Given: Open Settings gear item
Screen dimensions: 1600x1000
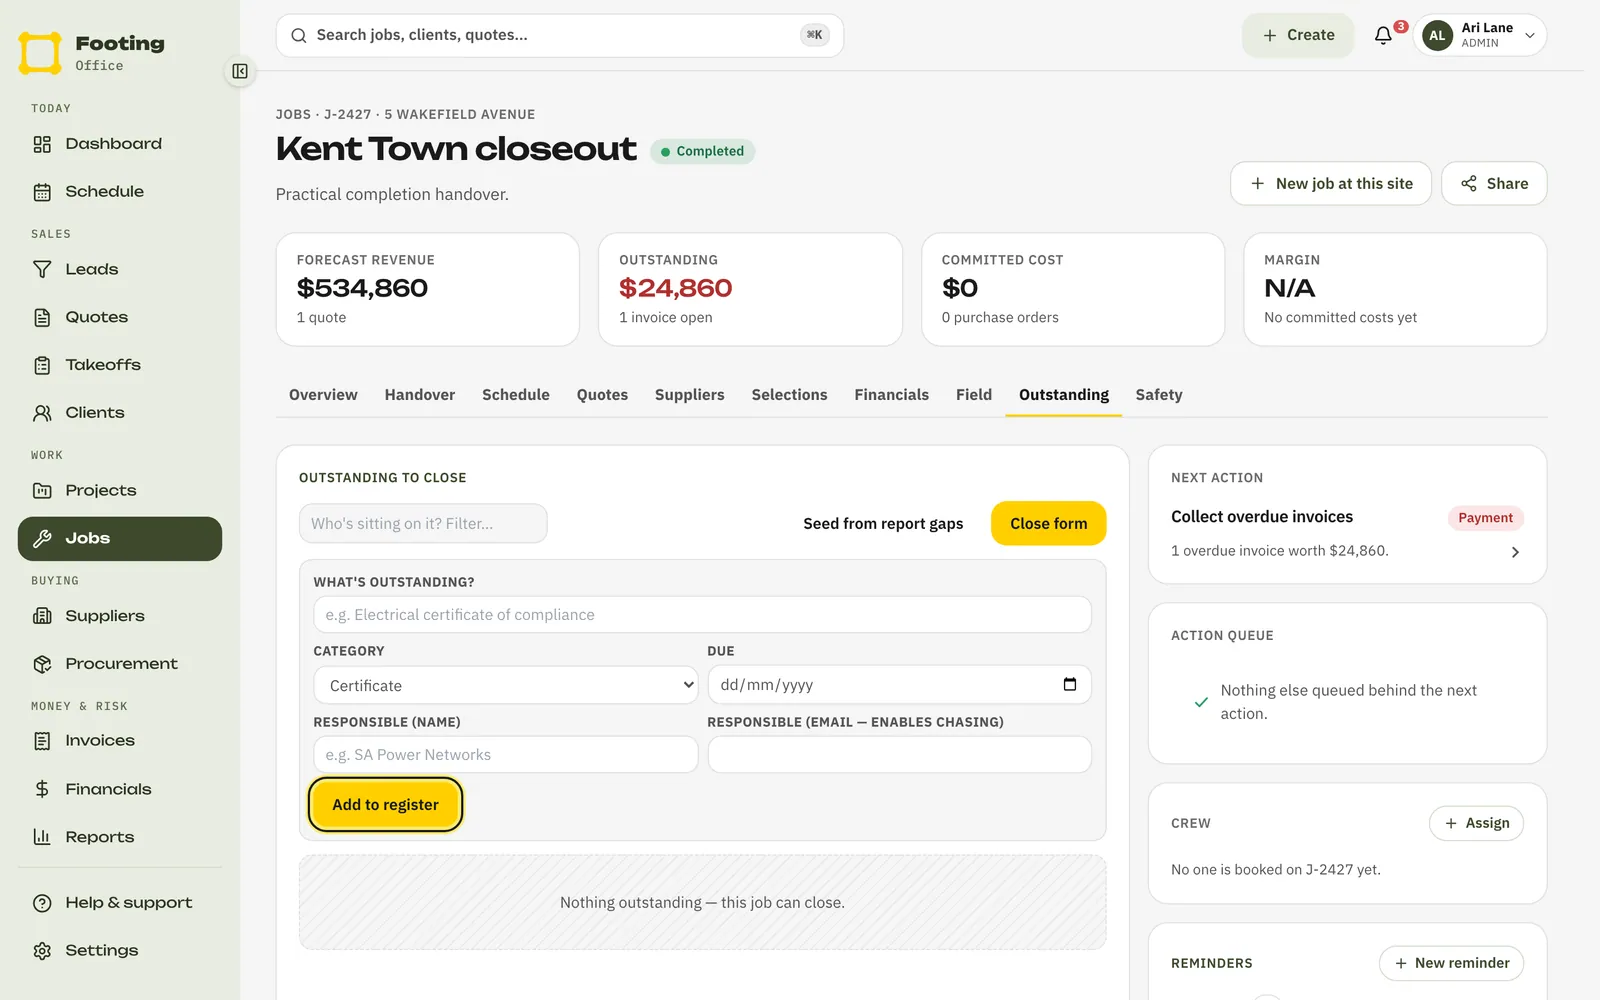Looking at the screenshot, I should [120, 951].
